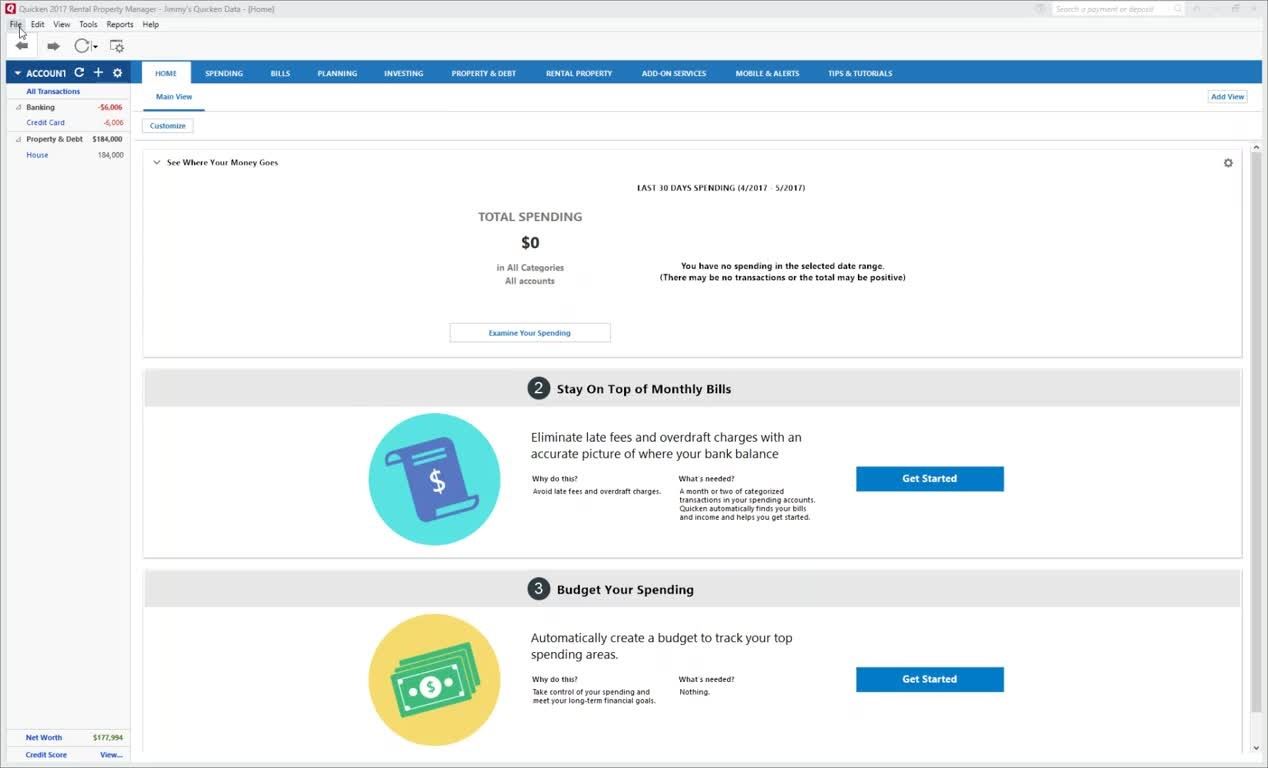Collapse the Accounts bar header arrow

click(x=17, y=73)
